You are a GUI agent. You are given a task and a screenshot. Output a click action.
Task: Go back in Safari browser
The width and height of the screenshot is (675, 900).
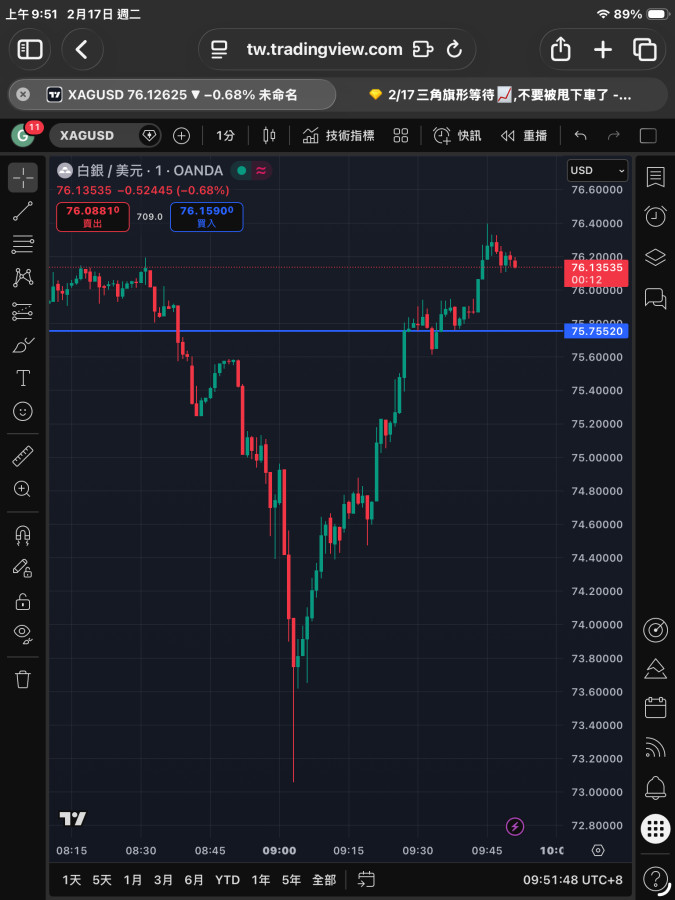click(x=82, y=49)
